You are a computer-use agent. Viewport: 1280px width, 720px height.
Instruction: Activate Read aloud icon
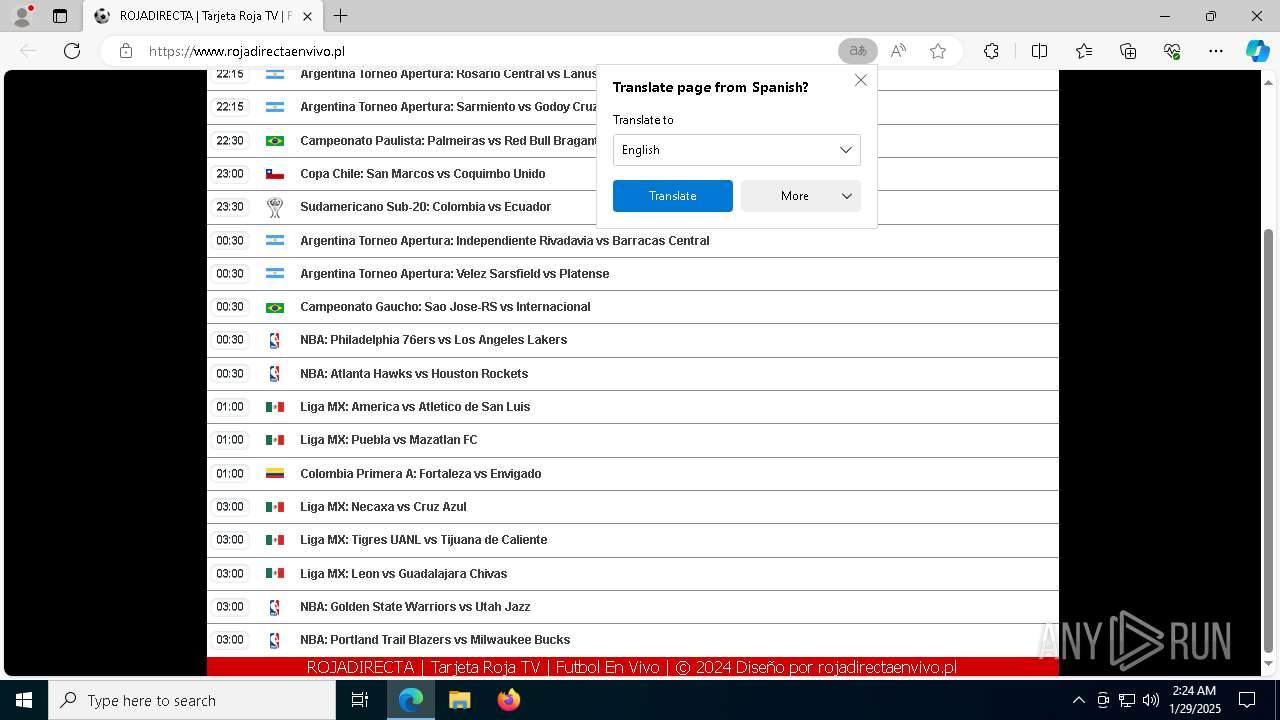coord(898,51)
